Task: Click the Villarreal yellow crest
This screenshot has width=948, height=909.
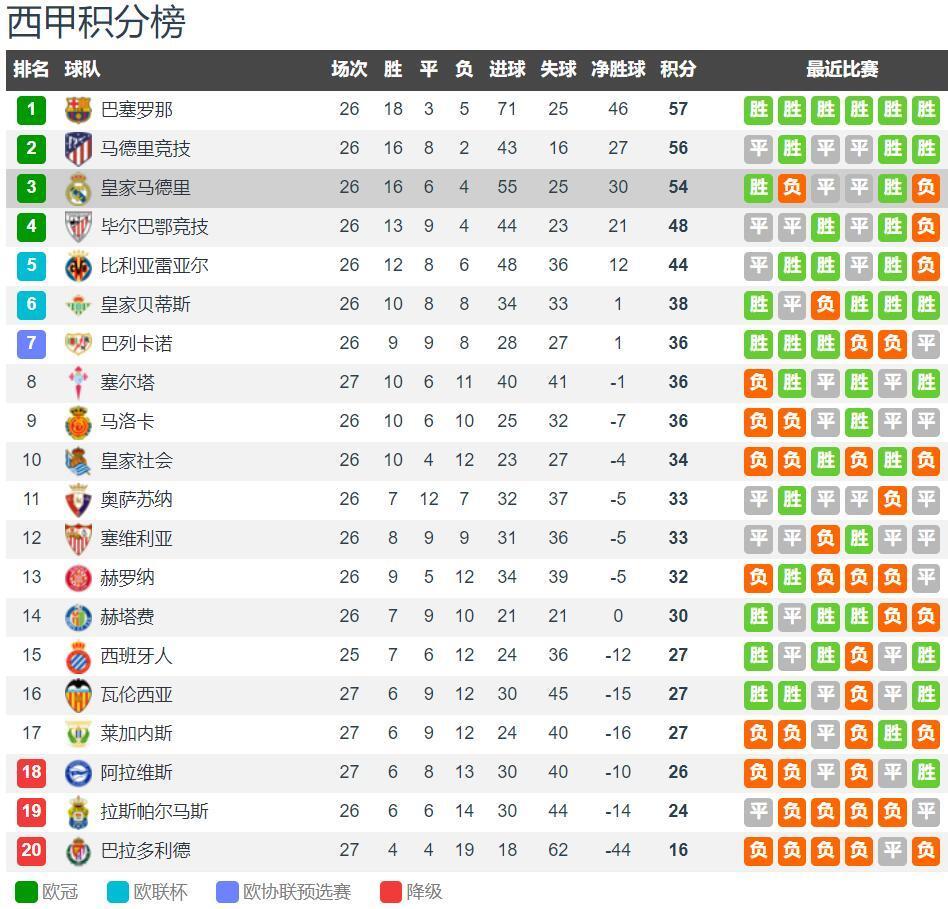Action: tap(78, 266)
